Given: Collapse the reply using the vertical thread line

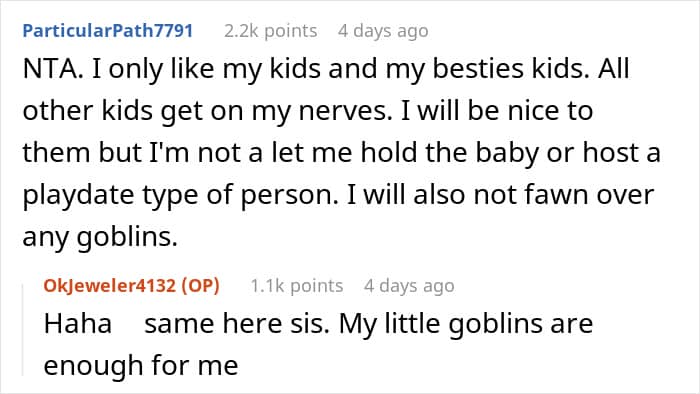Looking at the screenshot, I should click(x=23, y=330).
